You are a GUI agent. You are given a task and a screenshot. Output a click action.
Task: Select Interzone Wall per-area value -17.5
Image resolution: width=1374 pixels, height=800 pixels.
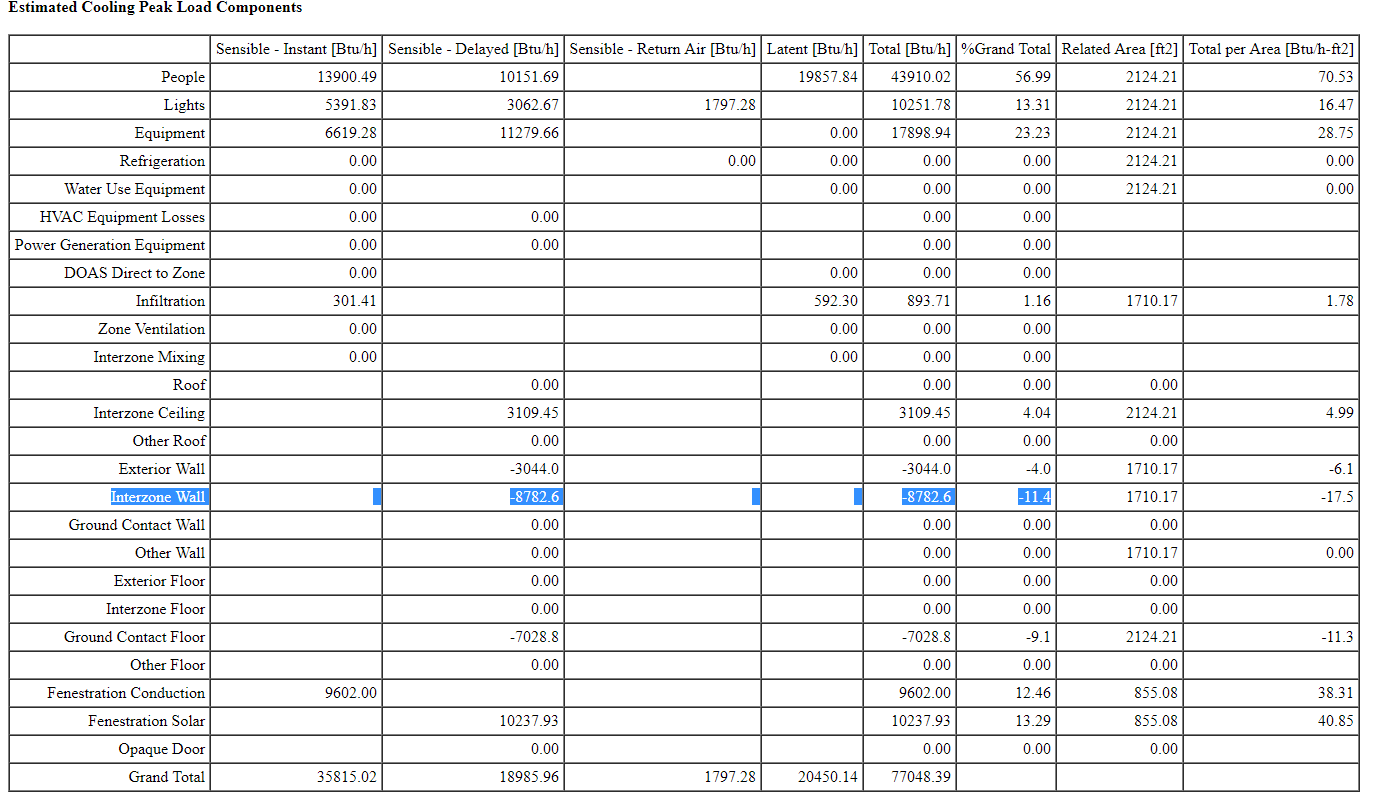click(1337, 497)
